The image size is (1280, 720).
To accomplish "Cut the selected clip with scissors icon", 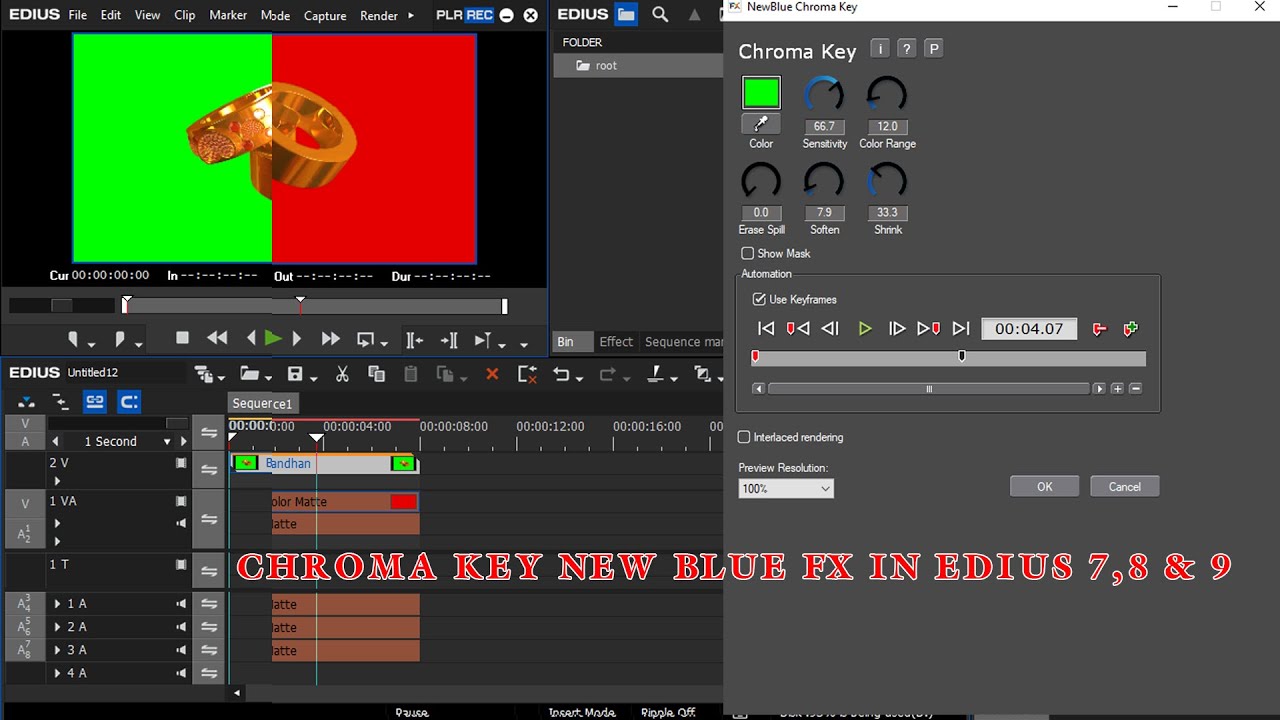I will (342, 374).
